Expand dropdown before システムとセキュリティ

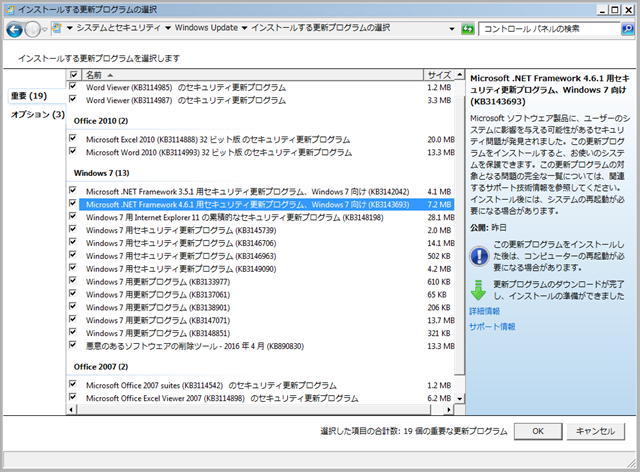click(69, 28)
